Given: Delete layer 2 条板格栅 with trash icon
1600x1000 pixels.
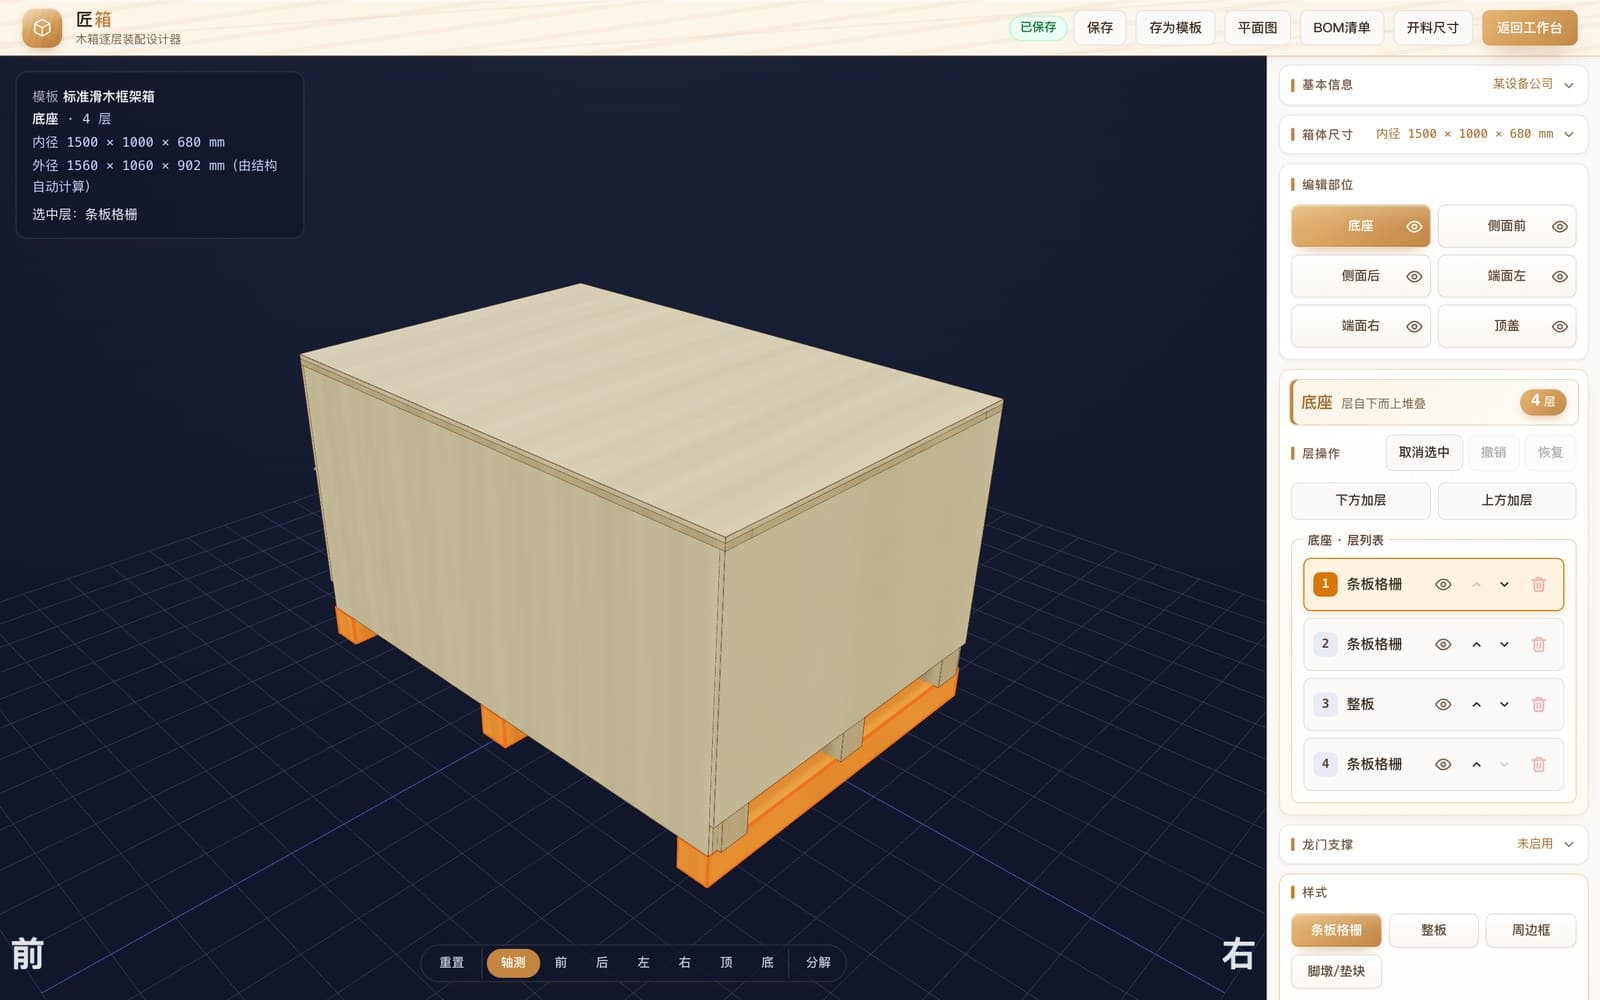Looking at the screenshot, I should (1539, 645).
